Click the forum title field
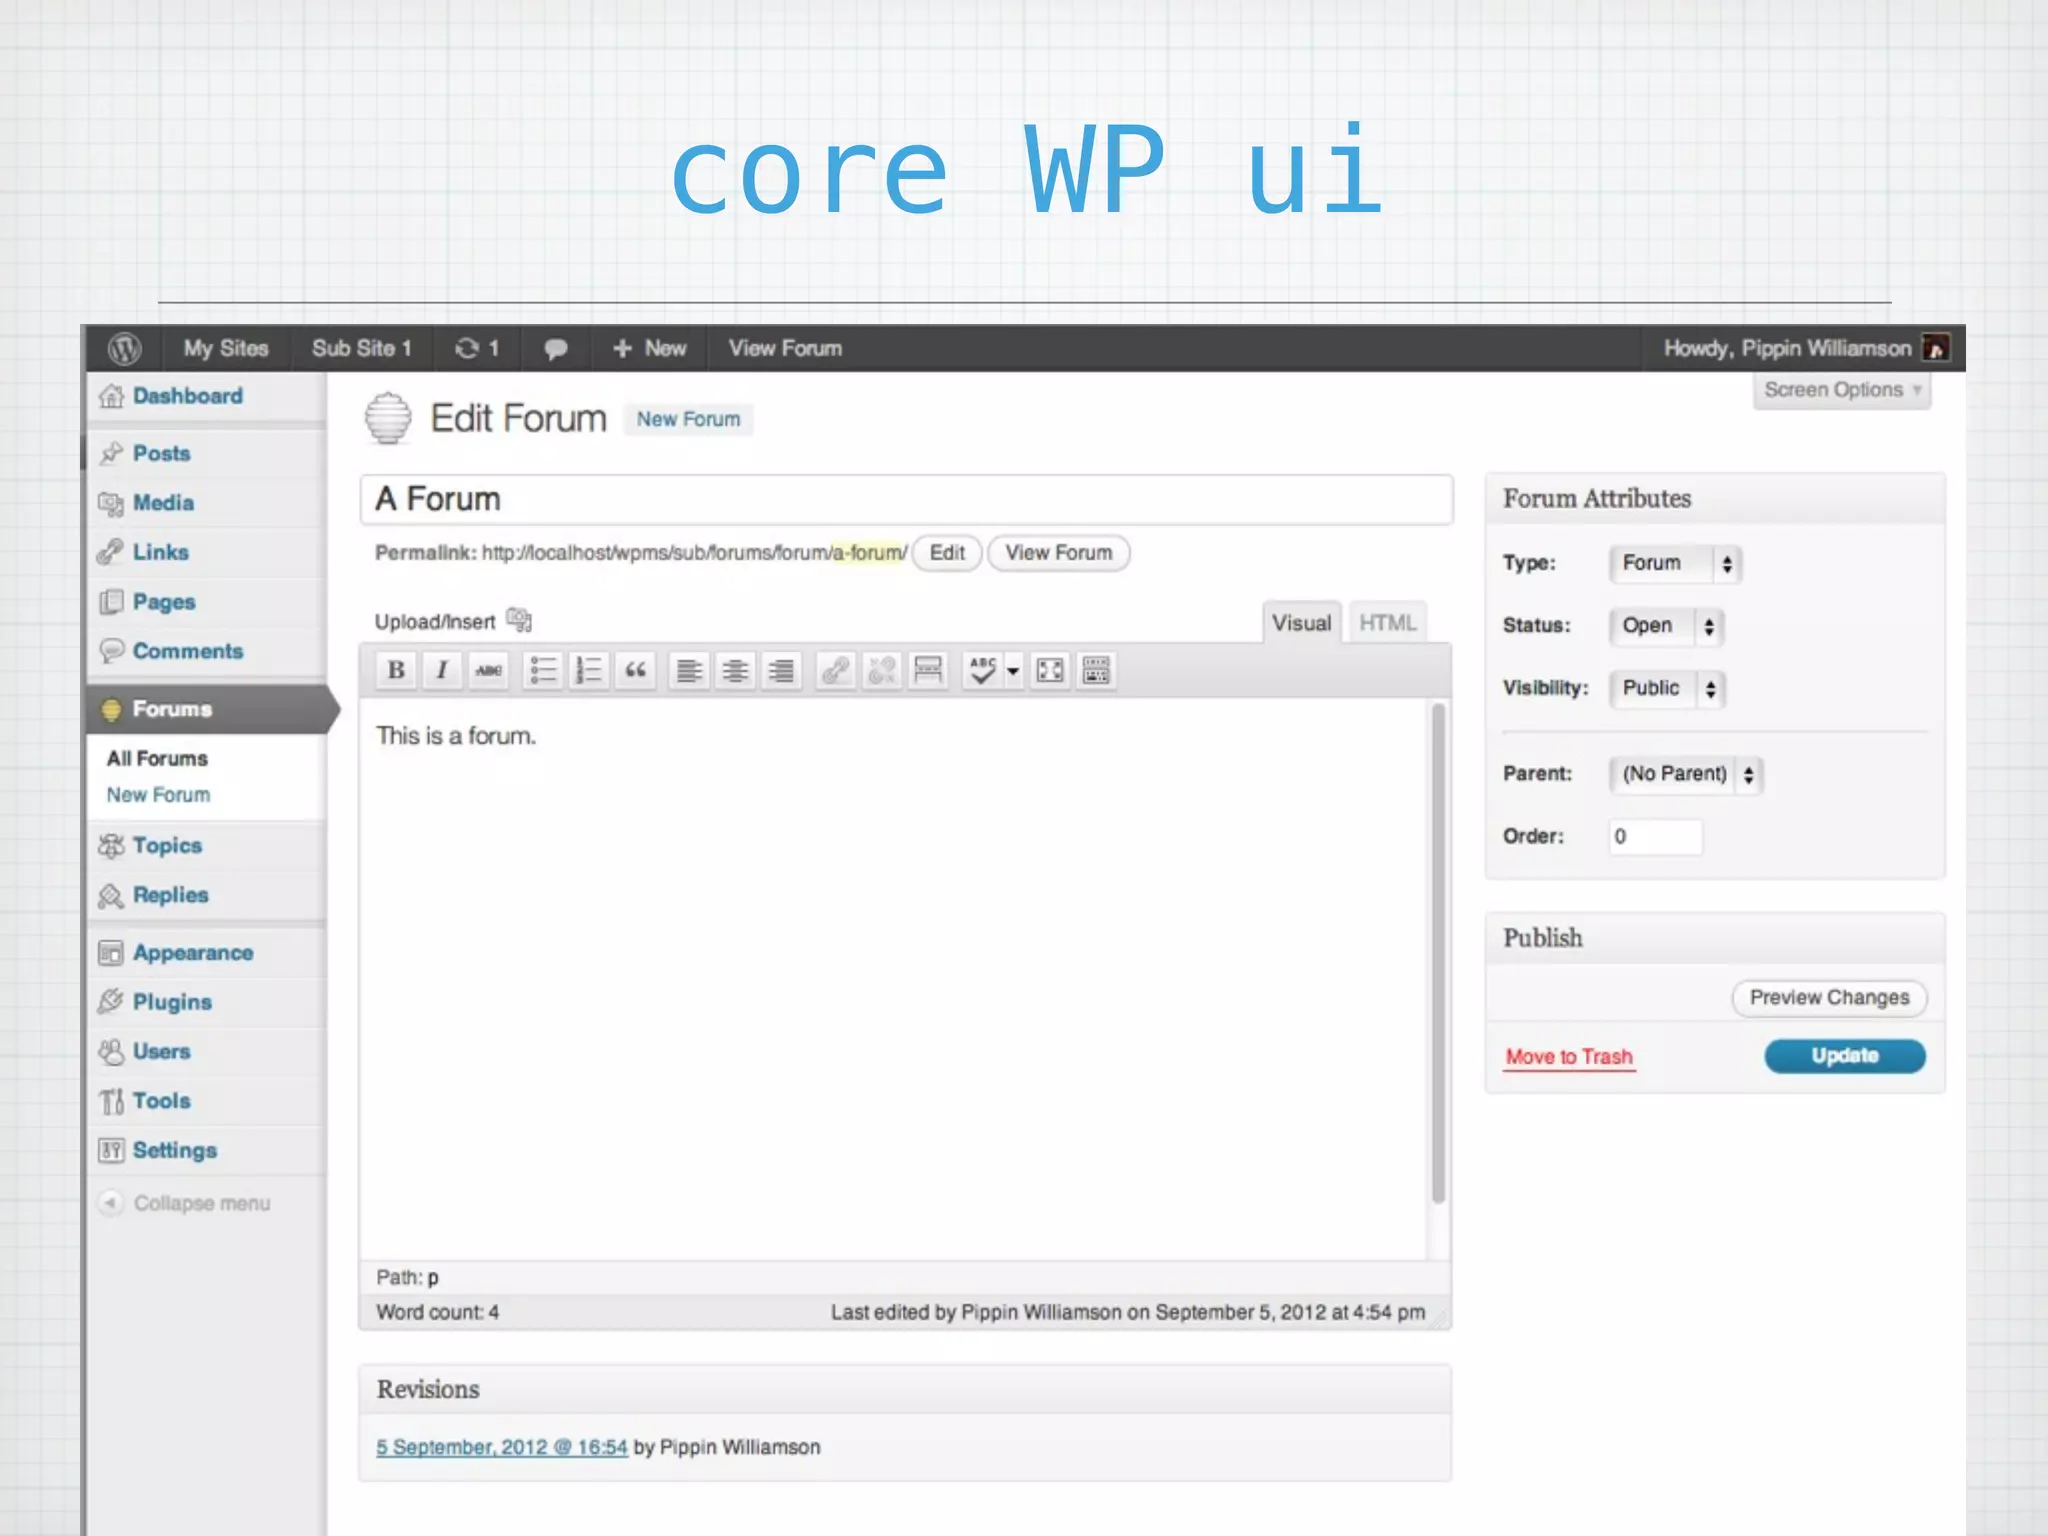Viewport: 2048px width, 1536px height. [906, 499]
